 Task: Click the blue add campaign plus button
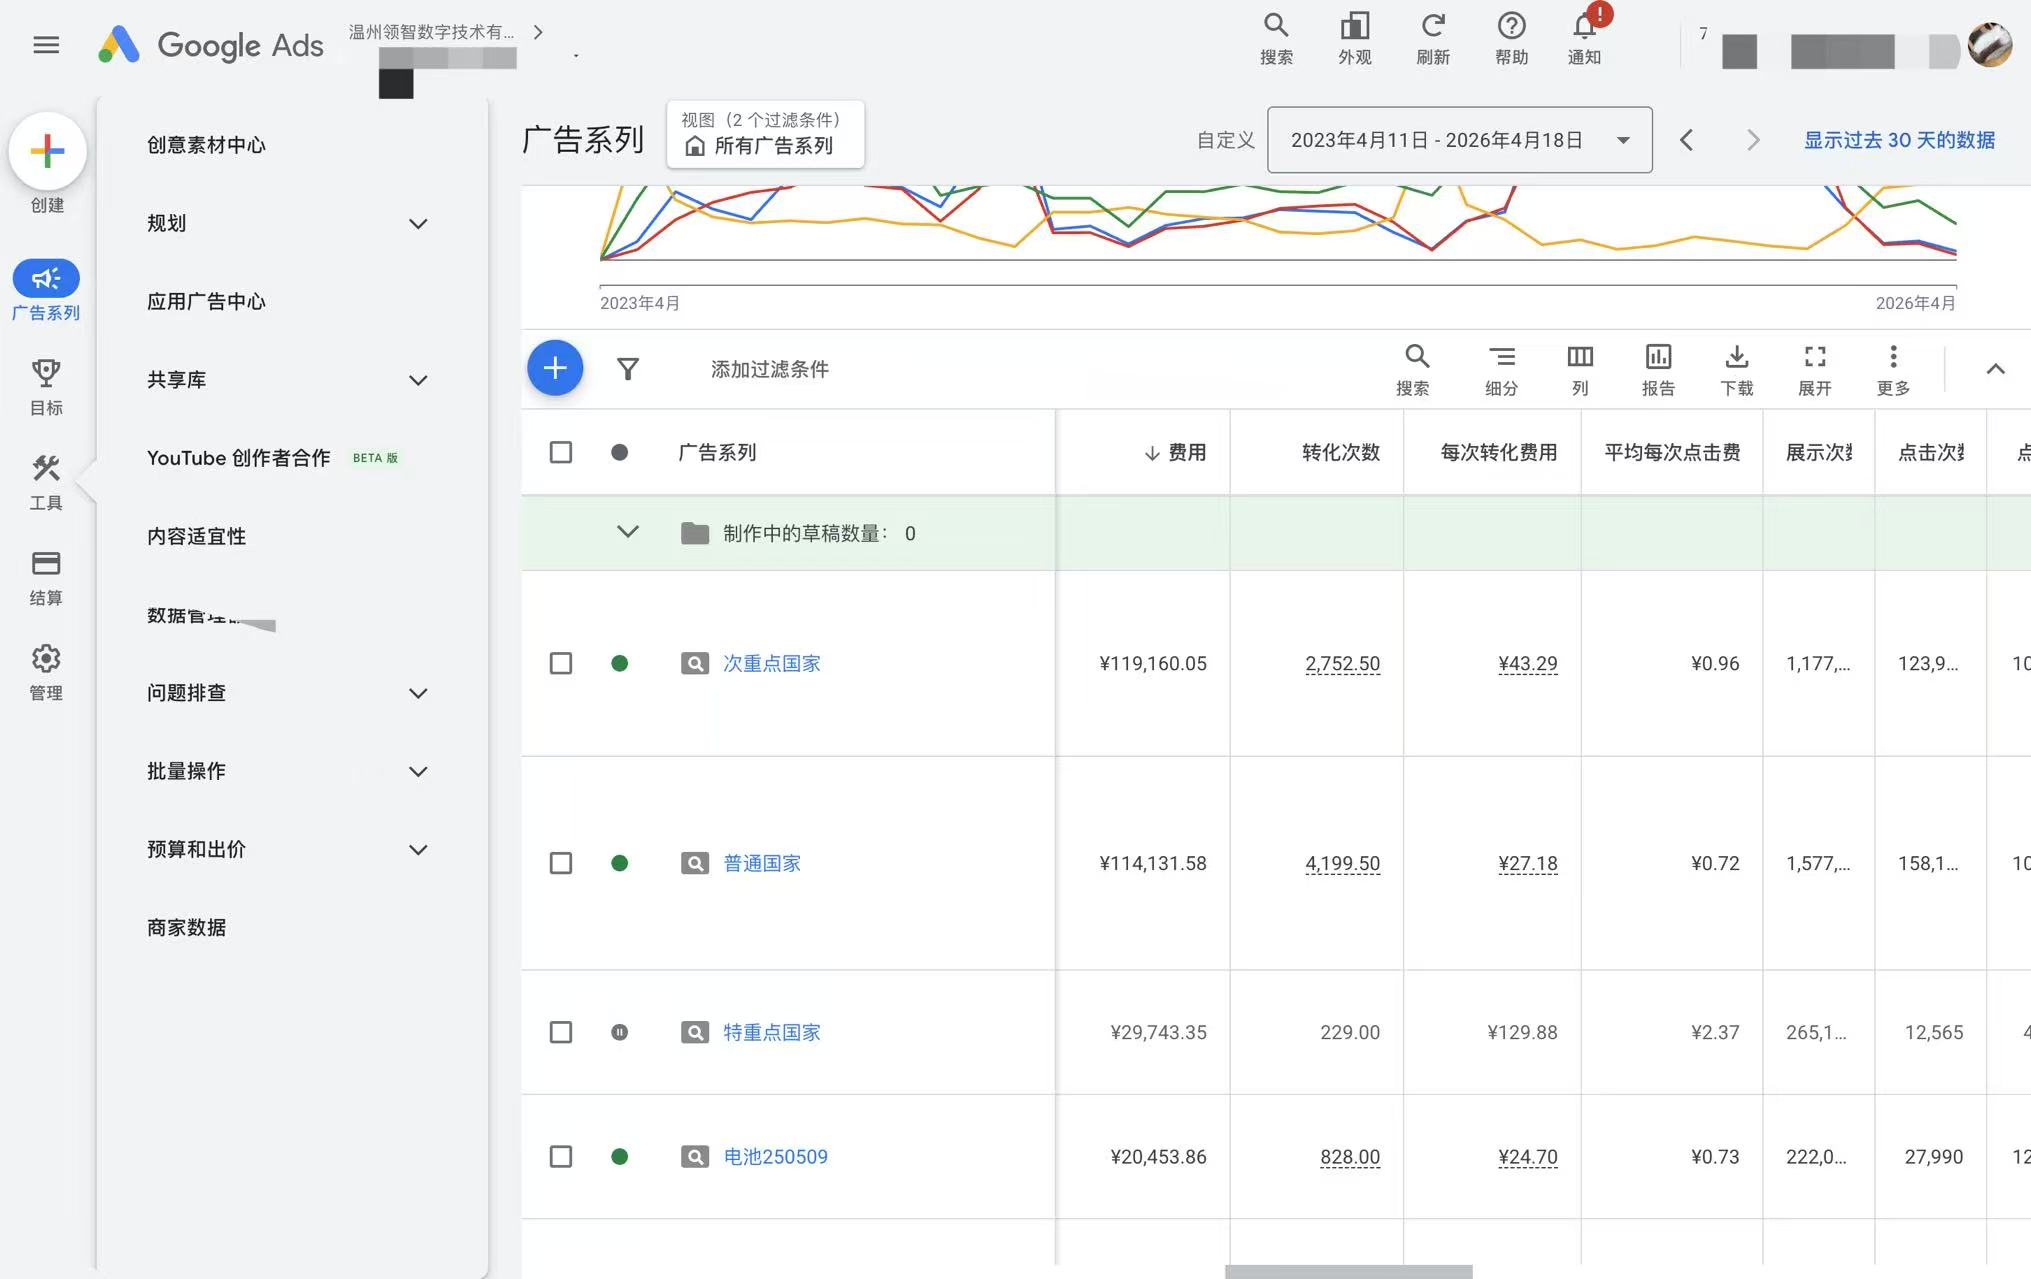point(555,368)
